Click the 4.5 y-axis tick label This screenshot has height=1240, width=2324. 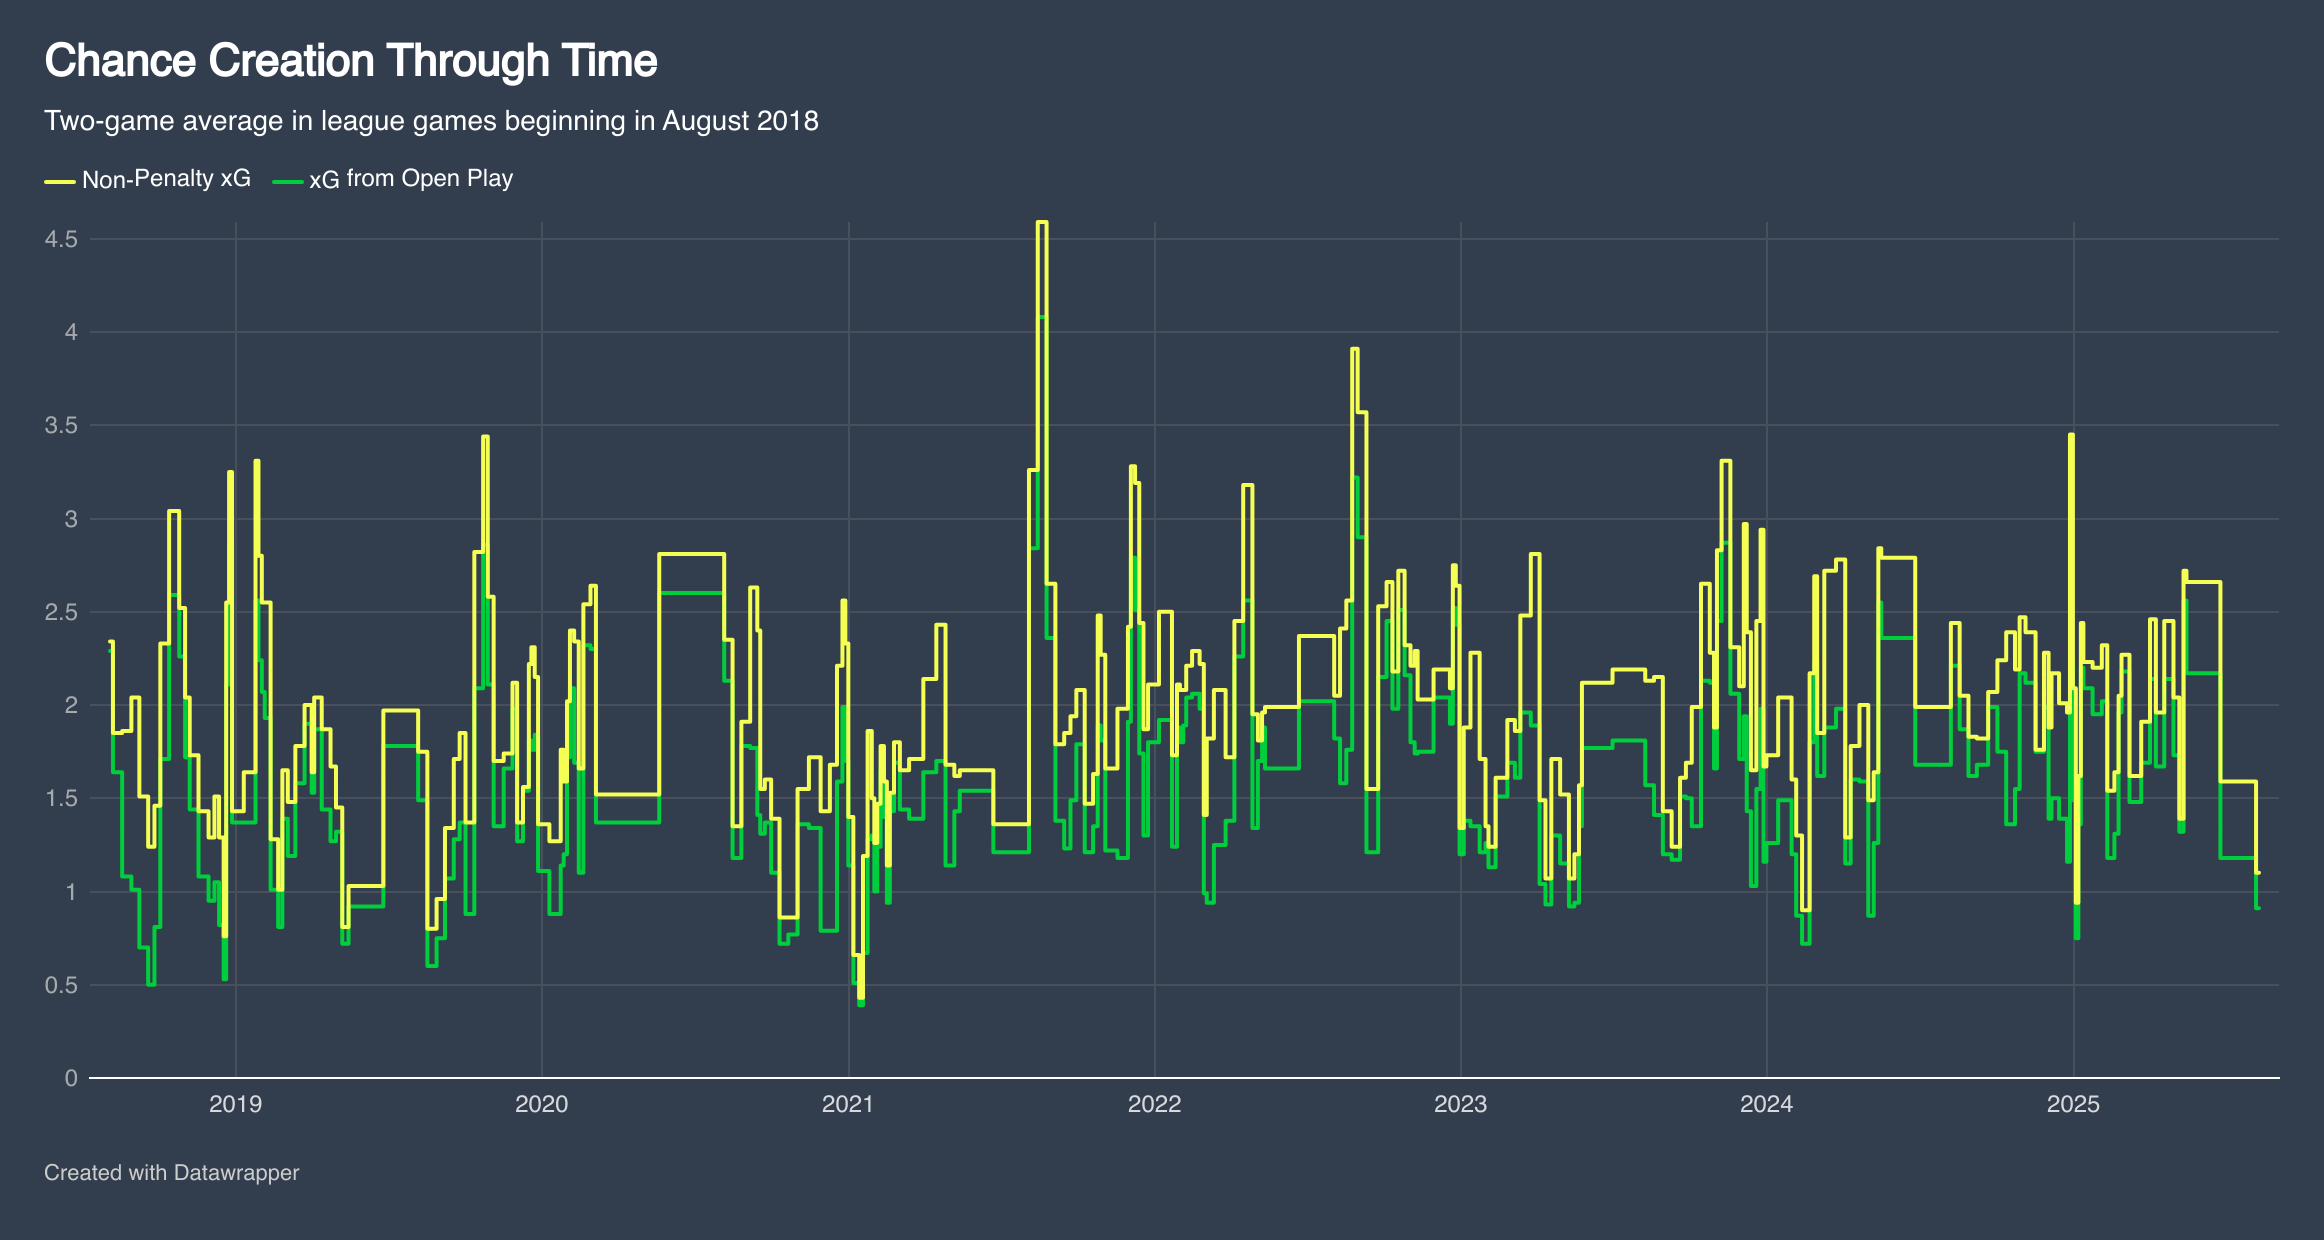coord(60,239)
